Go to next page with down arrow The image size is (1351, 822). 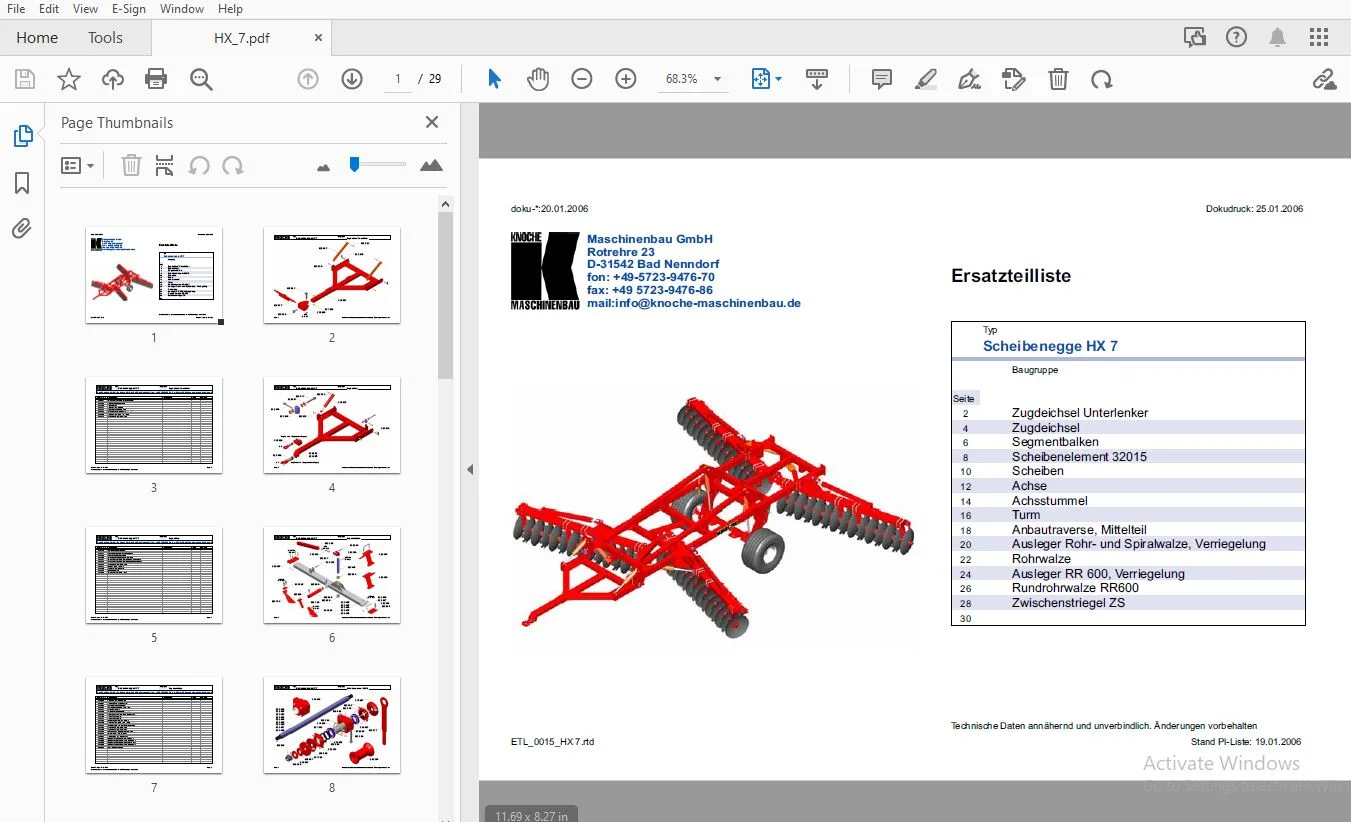[x=352, y=79]
